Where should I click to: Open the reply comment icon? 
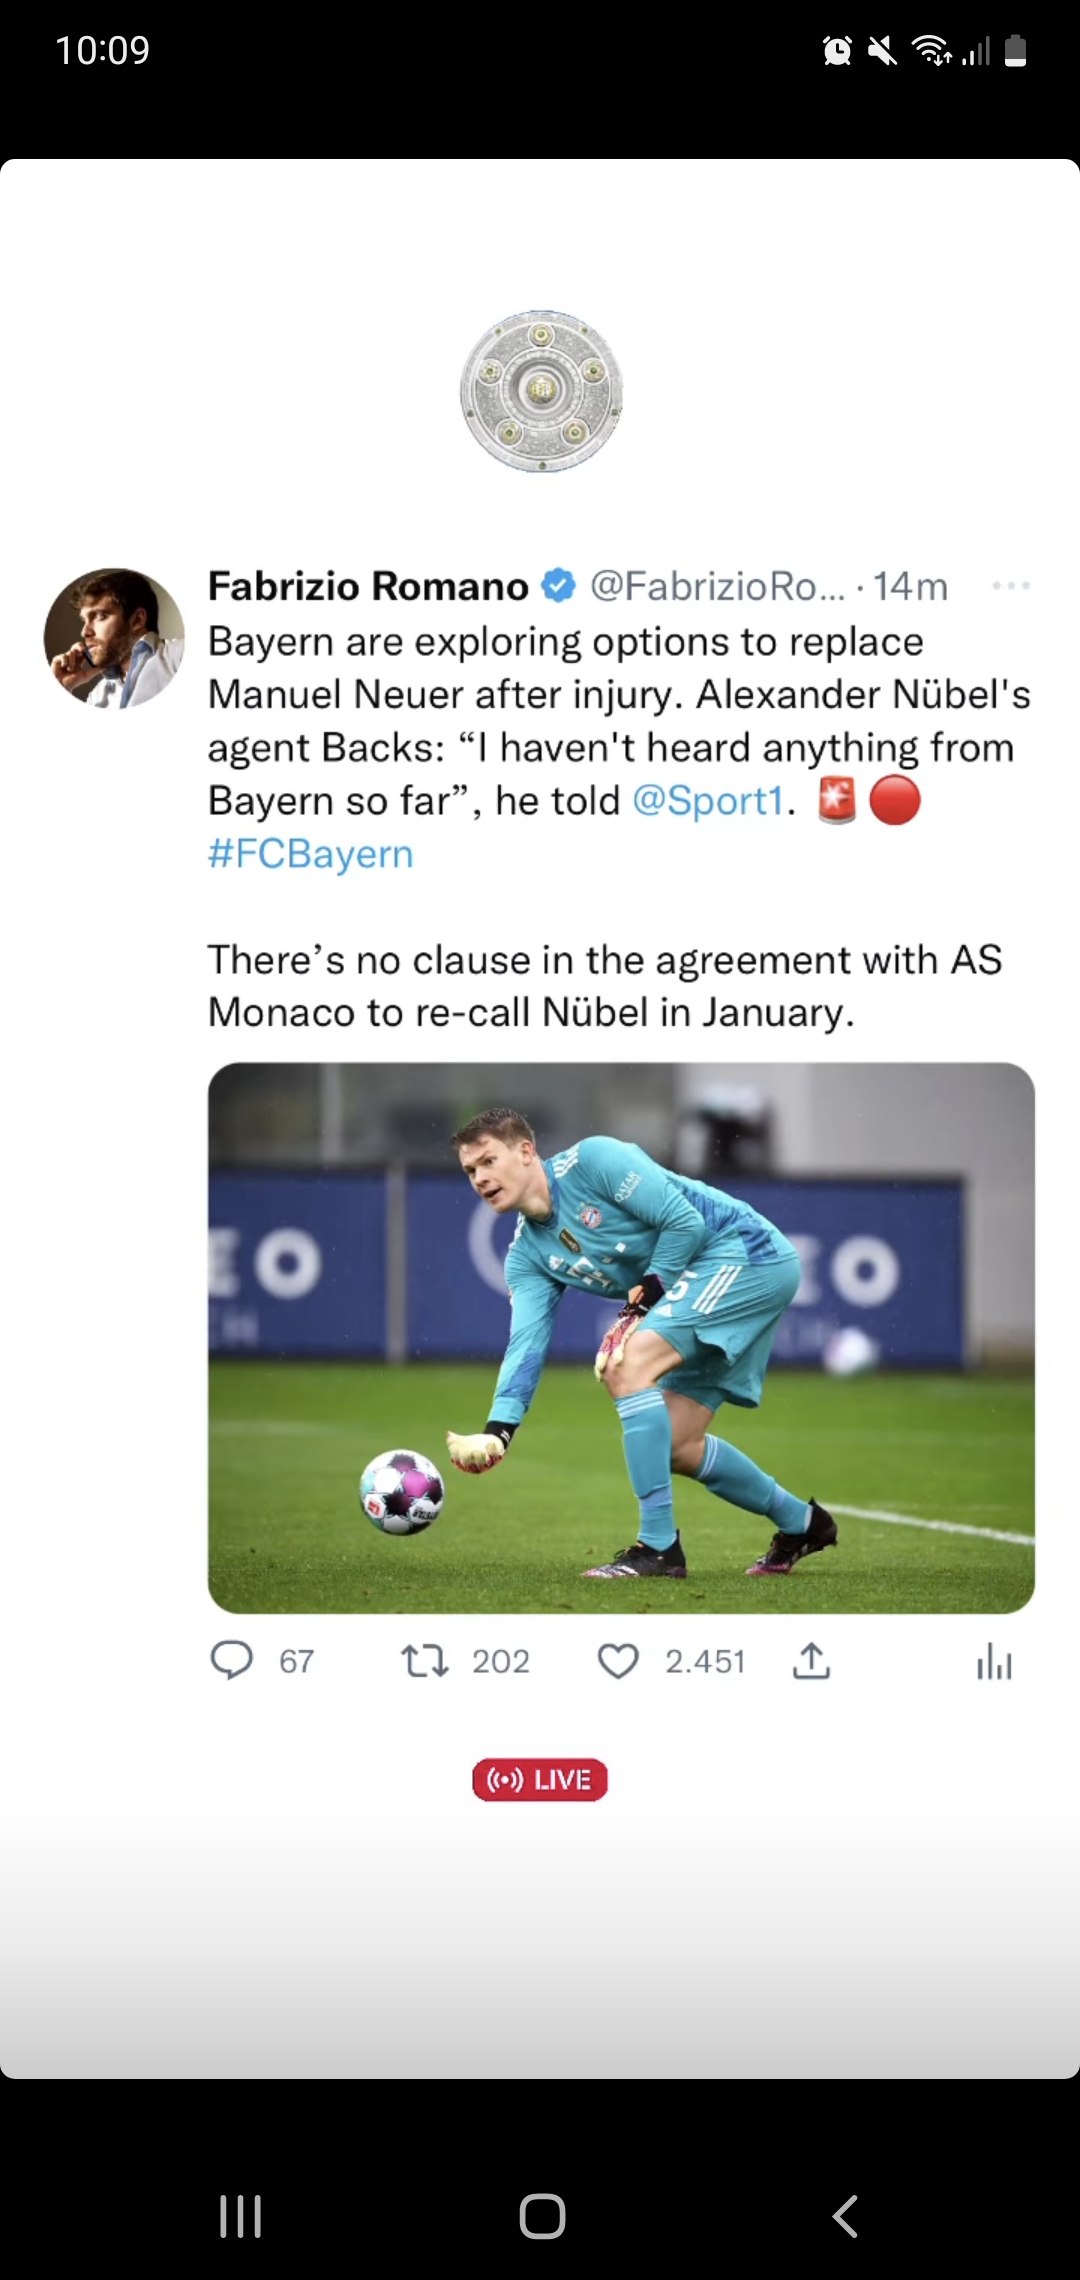232,1661
